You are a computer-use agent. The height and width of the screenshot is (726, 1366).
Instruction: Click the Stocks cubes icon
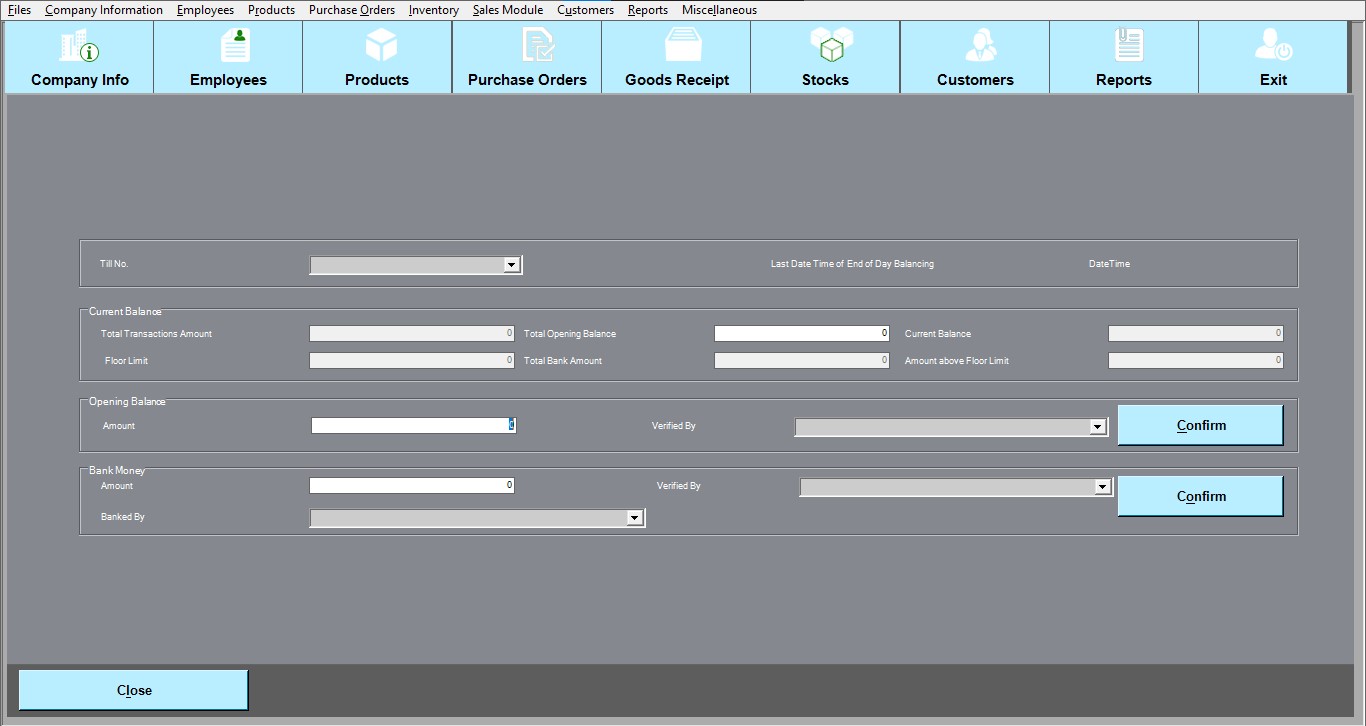click(826, 46)
